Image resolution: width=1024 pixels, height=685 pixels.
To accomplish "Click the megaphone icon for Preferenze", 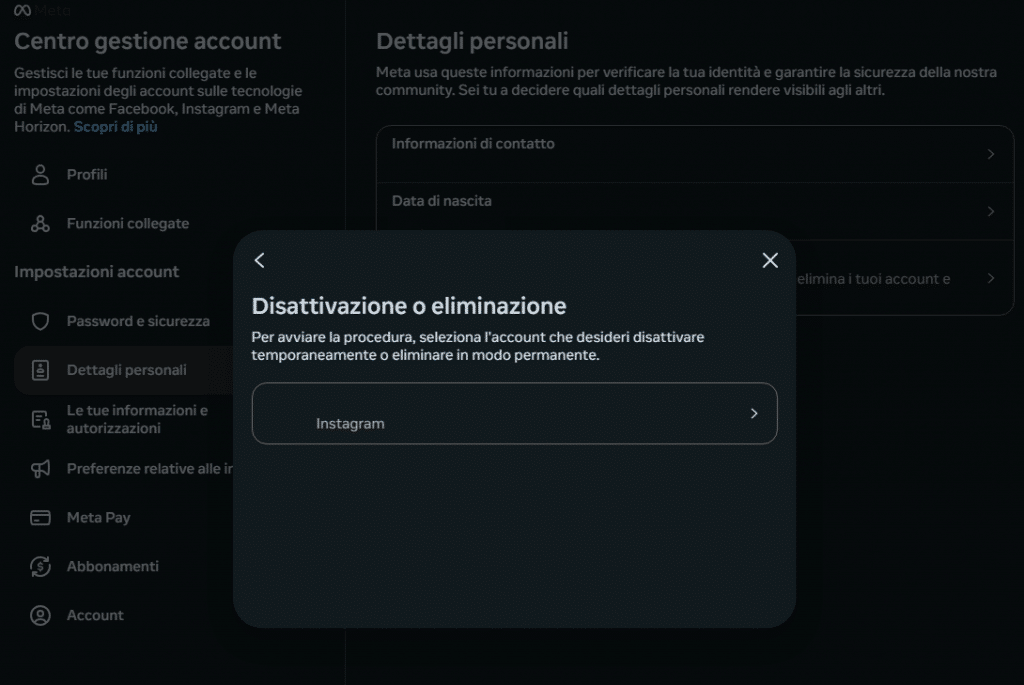I will [40, 468].
